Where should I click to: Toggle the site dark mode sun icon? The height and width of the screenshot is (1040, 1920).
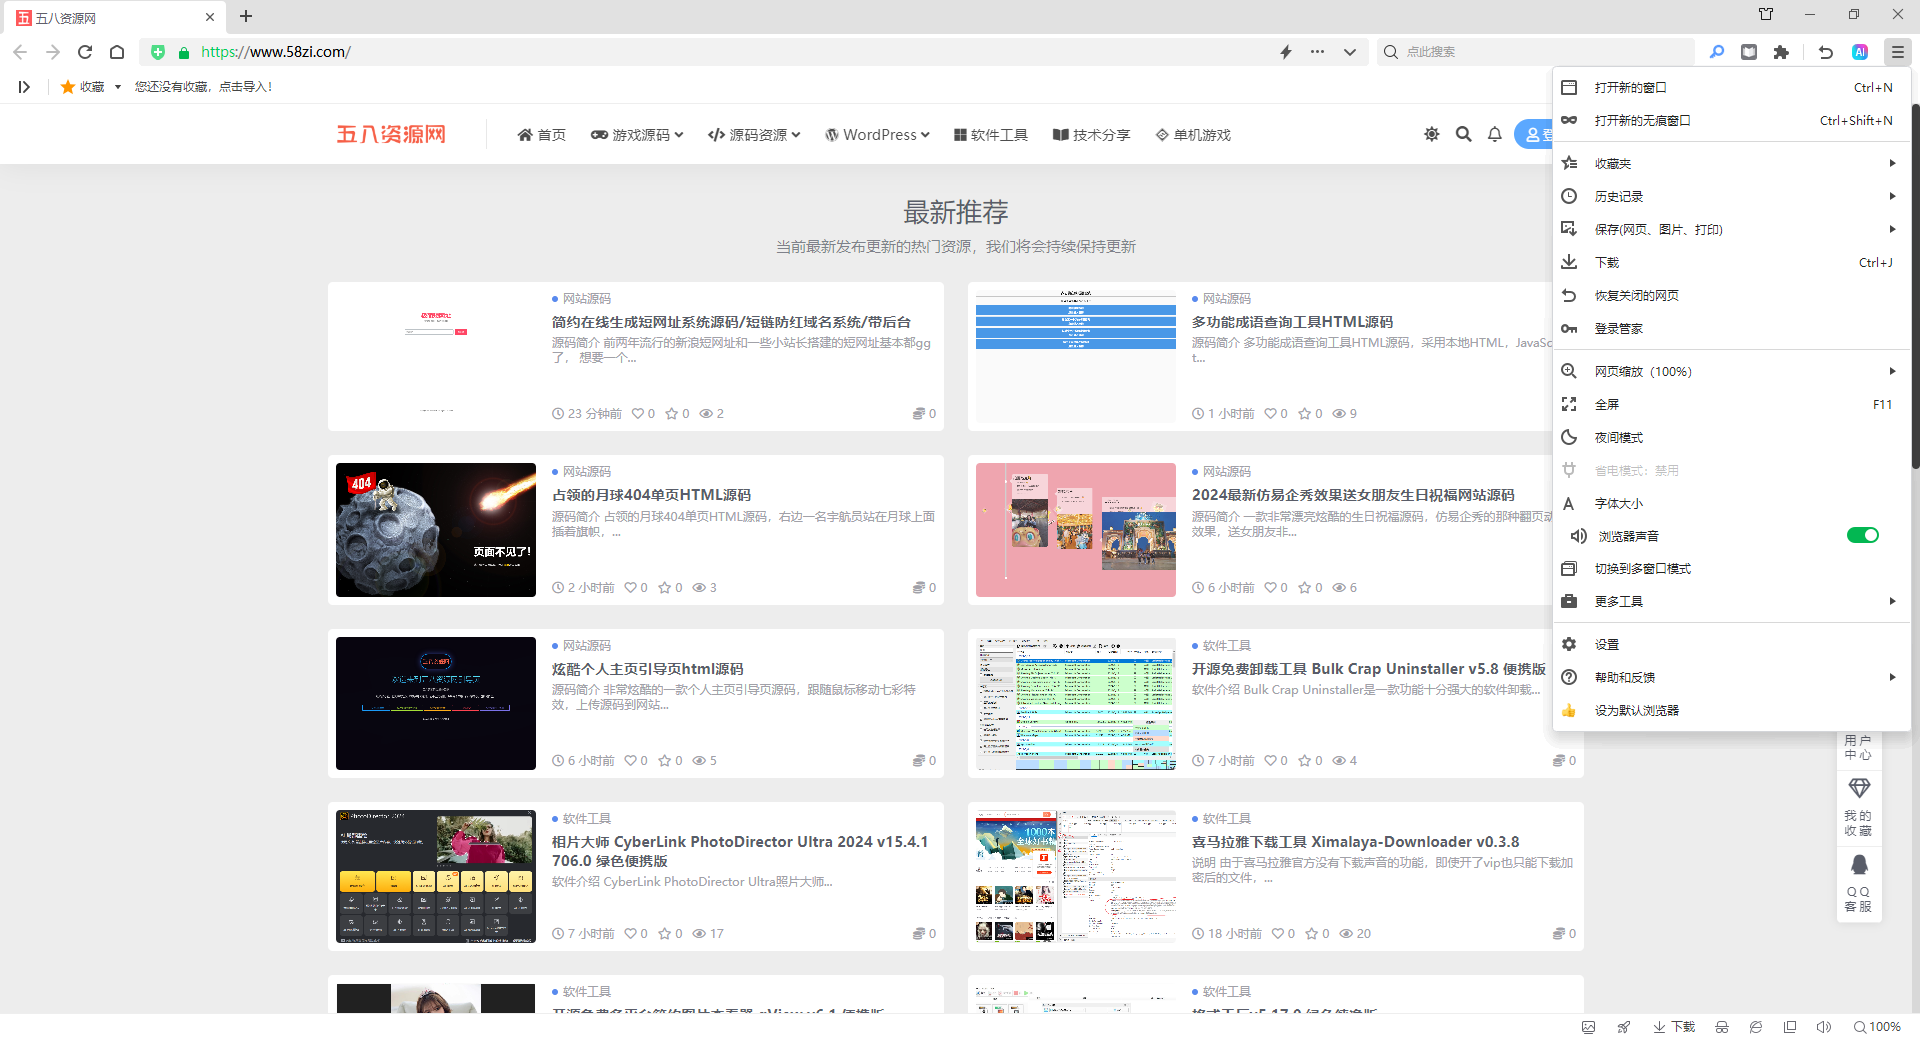pos(1432,134)
